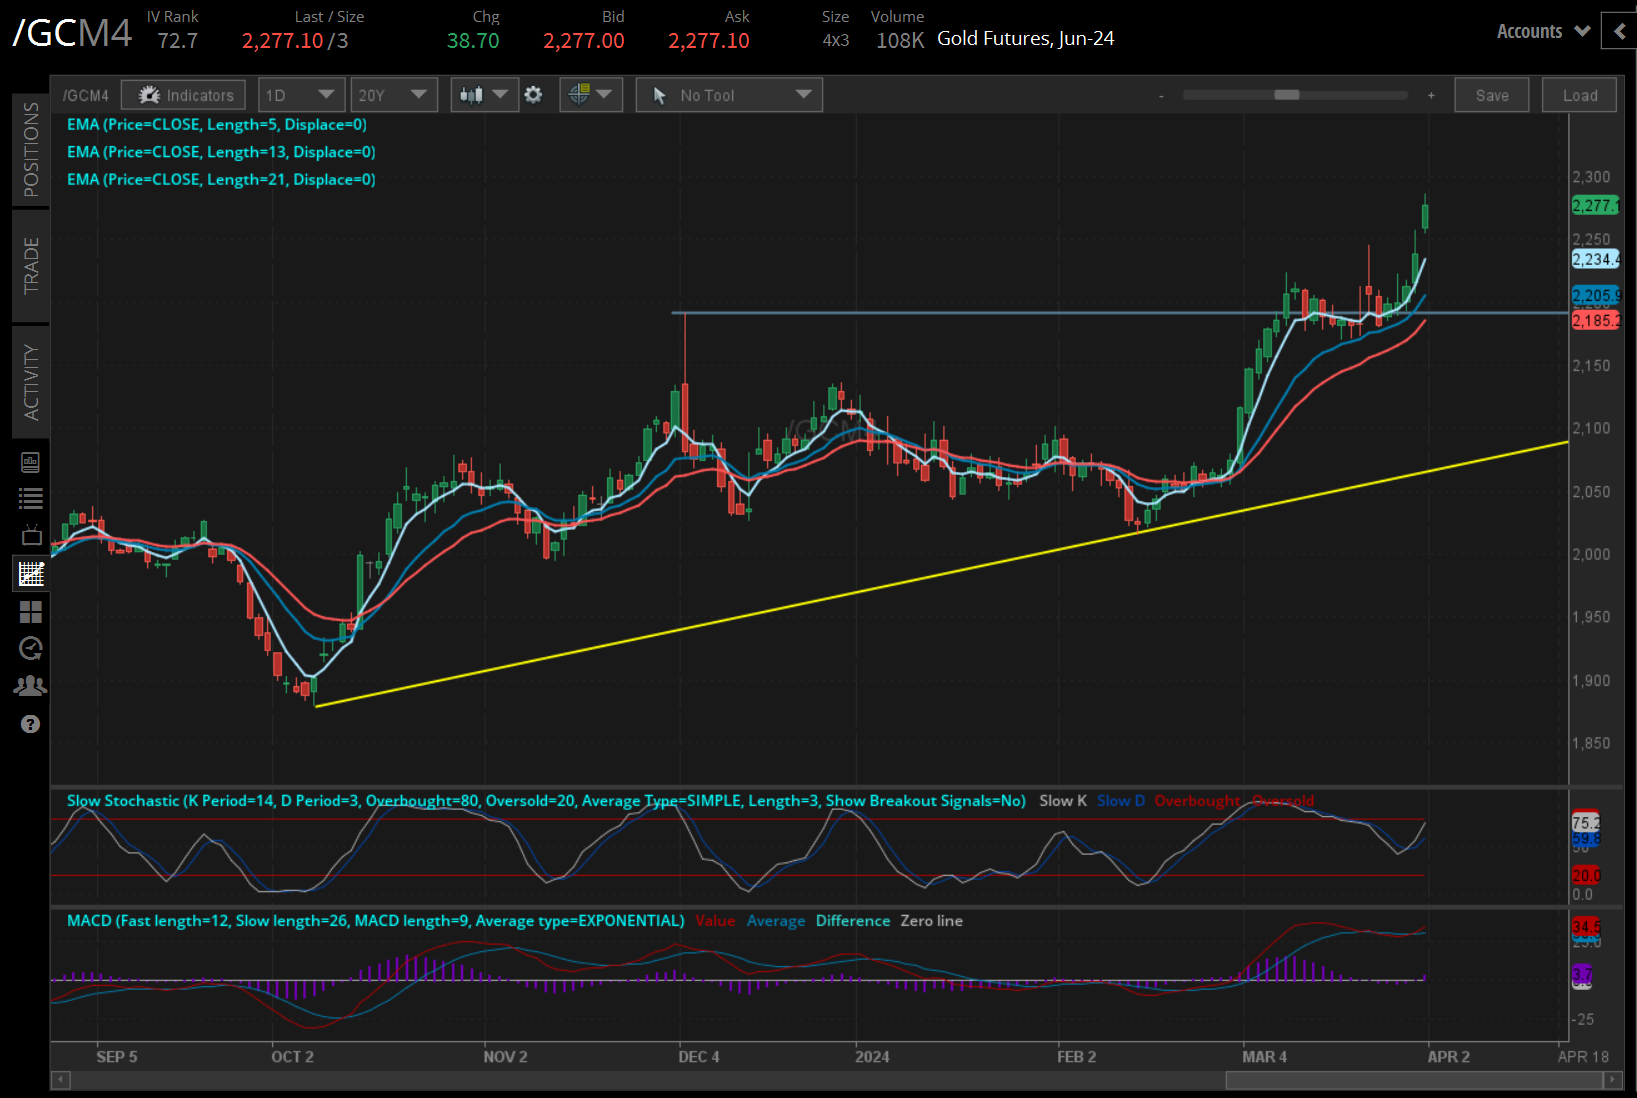Click the chart zoom slider handle
The image size is (1637, 1098).
coord(1286,95)
